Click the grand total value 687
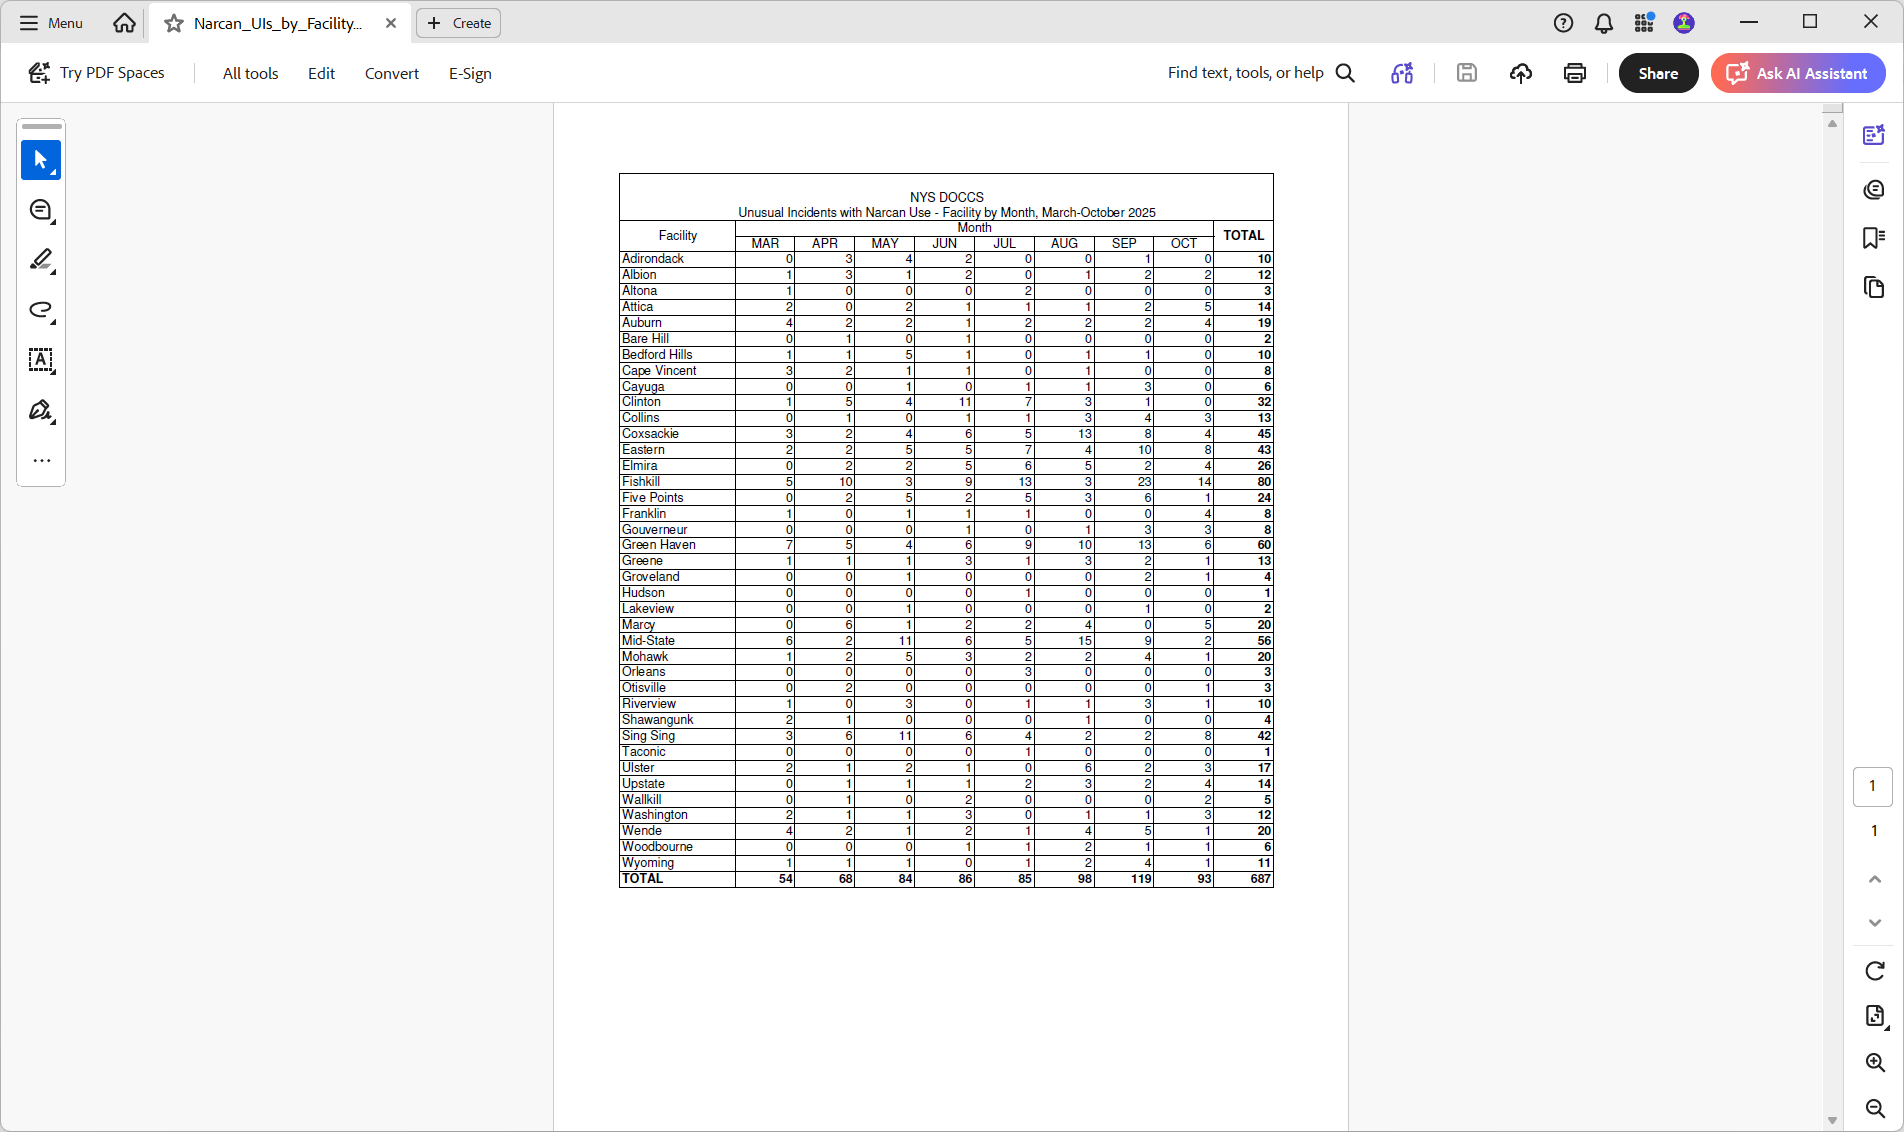The height and width of the screenshot is (1132, 1904). [x=1260, y=879]
